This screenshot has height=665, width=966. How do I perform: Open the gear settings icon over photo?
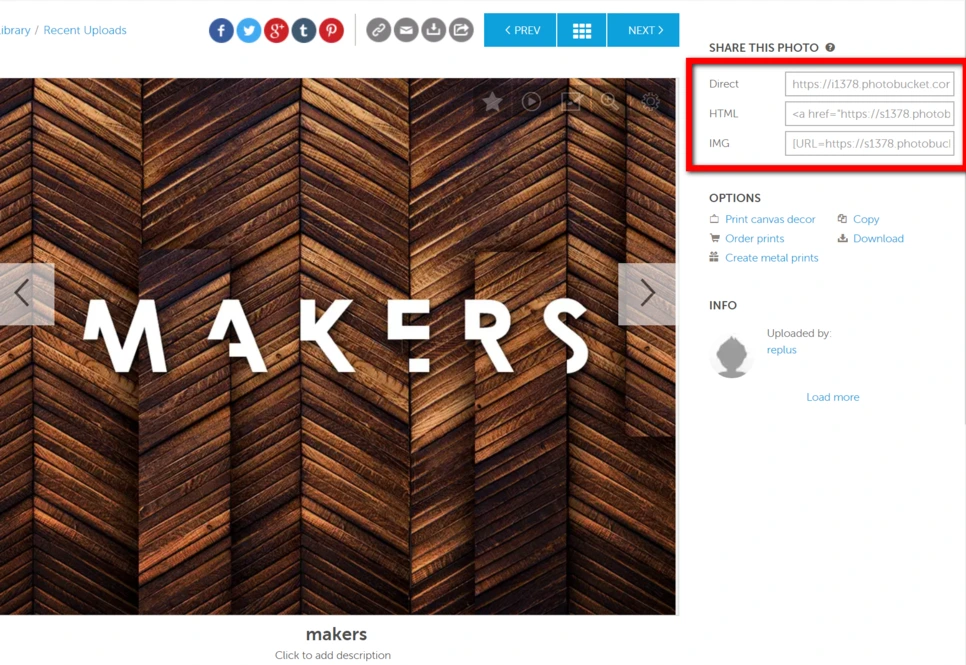click(651, 102)
